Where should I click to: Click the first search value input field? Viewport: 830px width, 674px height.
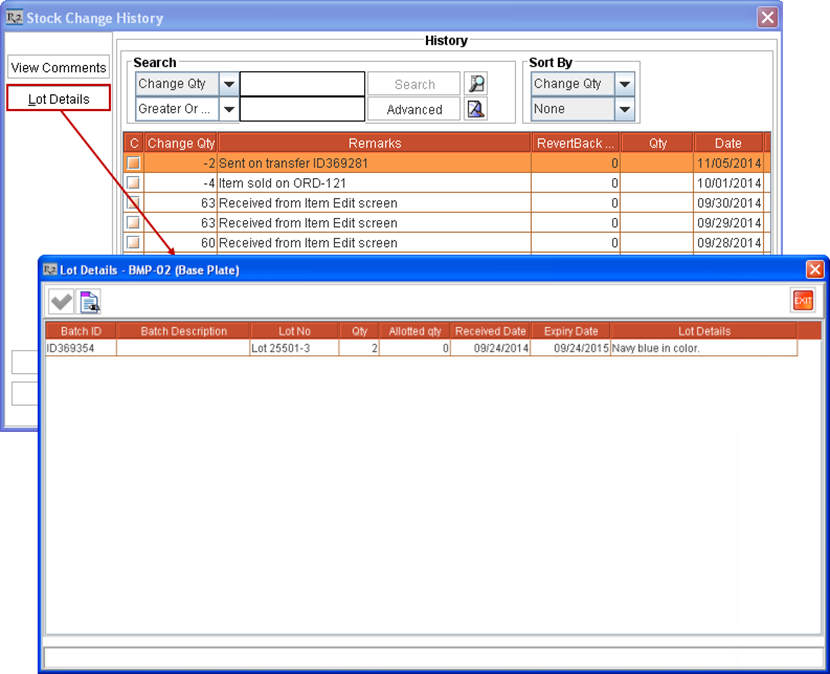302,84
